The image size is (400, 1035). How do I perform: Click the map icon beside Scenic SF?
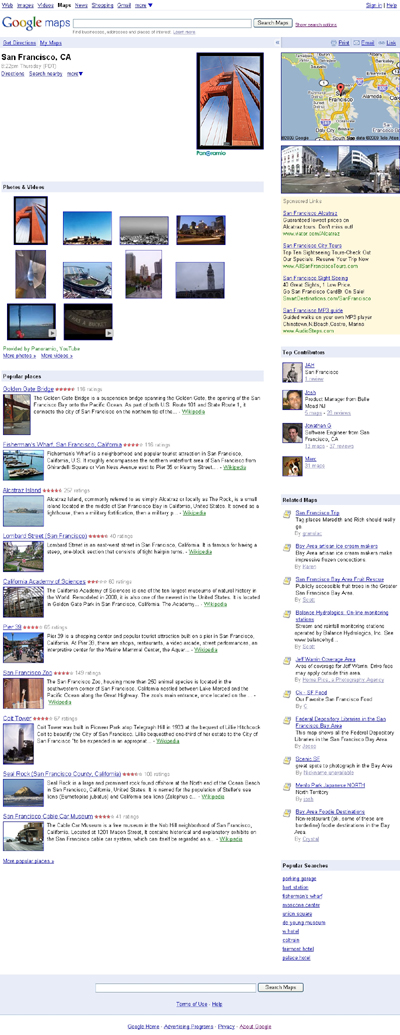tap(286, 759)
